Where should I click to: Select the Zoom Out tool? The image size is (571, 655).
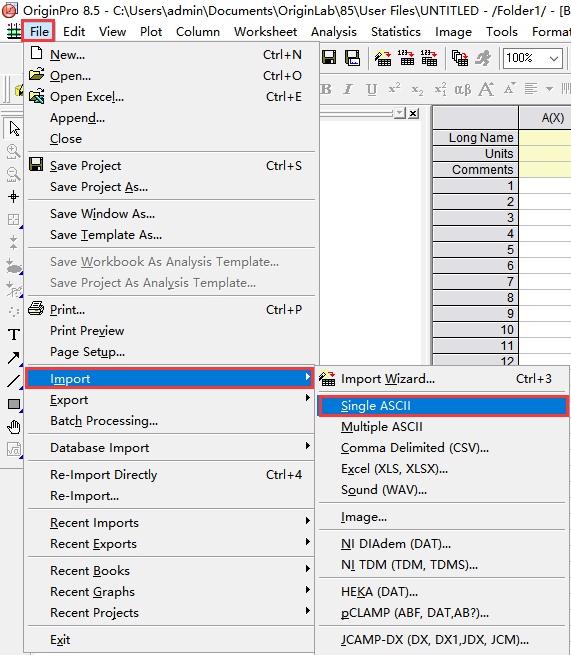13,174
